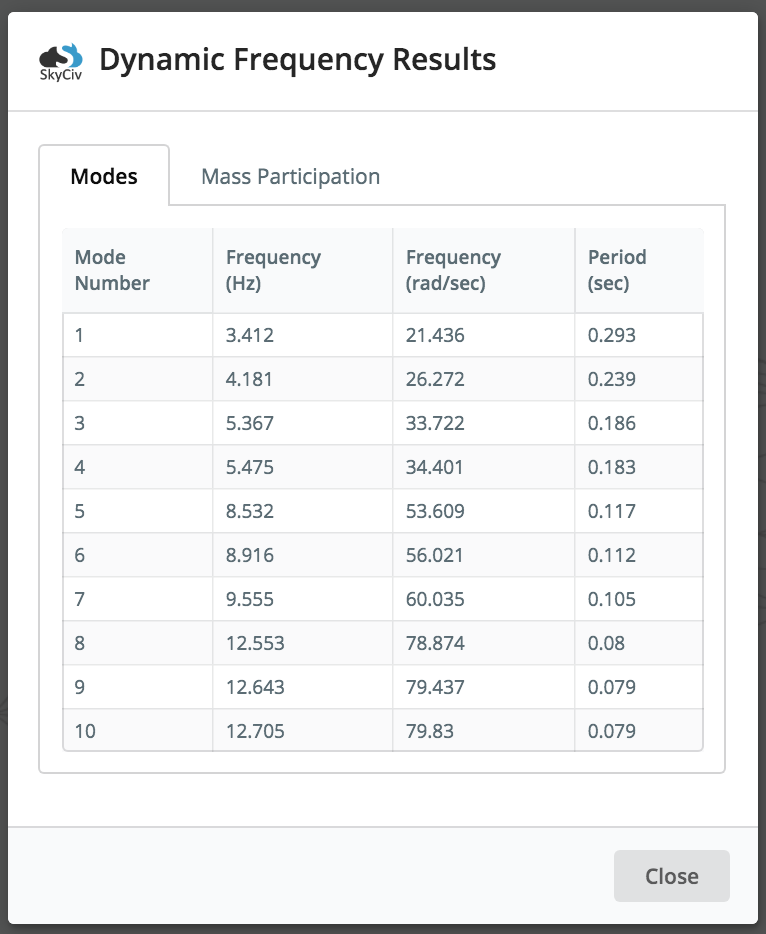Click the SkyCiv text under the logo
Viewport: 766px width, 934px height.
60,76
